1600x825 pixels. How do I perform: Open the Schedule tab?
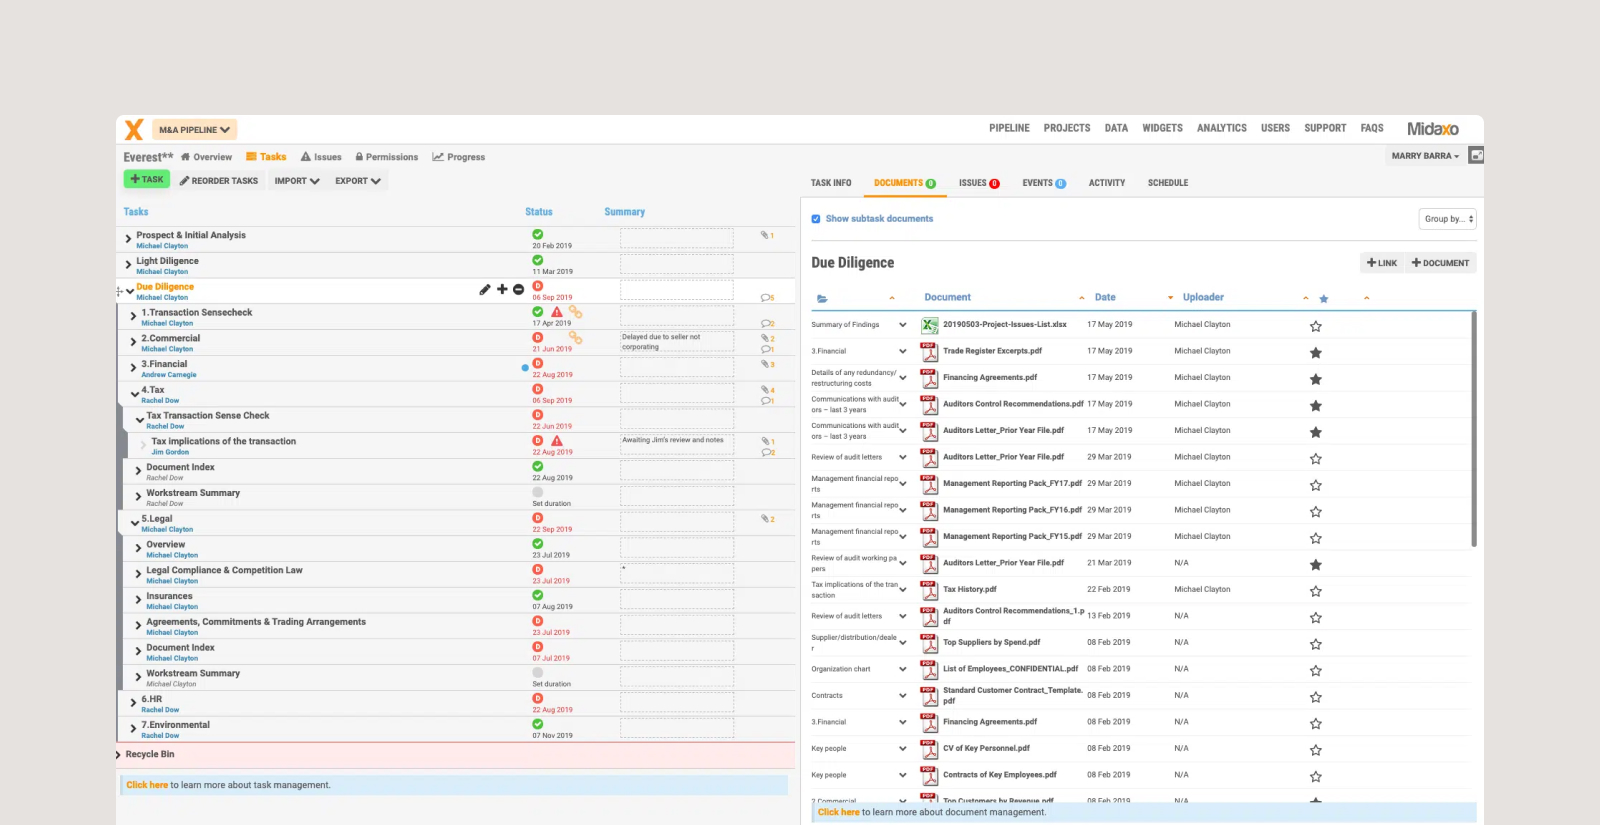point(1168,183)
